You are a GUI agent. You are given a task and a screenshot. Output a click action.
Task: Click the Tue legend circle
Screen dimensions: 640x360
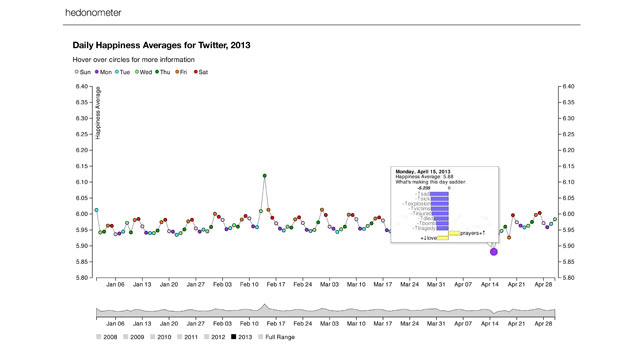coord(117,72)
